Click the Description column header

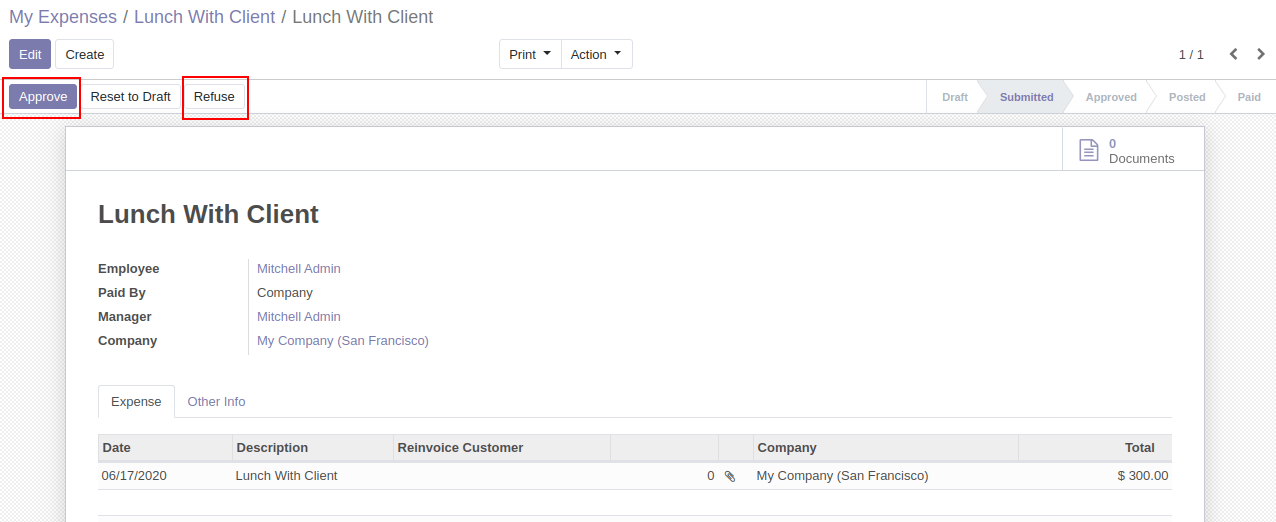pyautogui.click(x=313, y=448)
